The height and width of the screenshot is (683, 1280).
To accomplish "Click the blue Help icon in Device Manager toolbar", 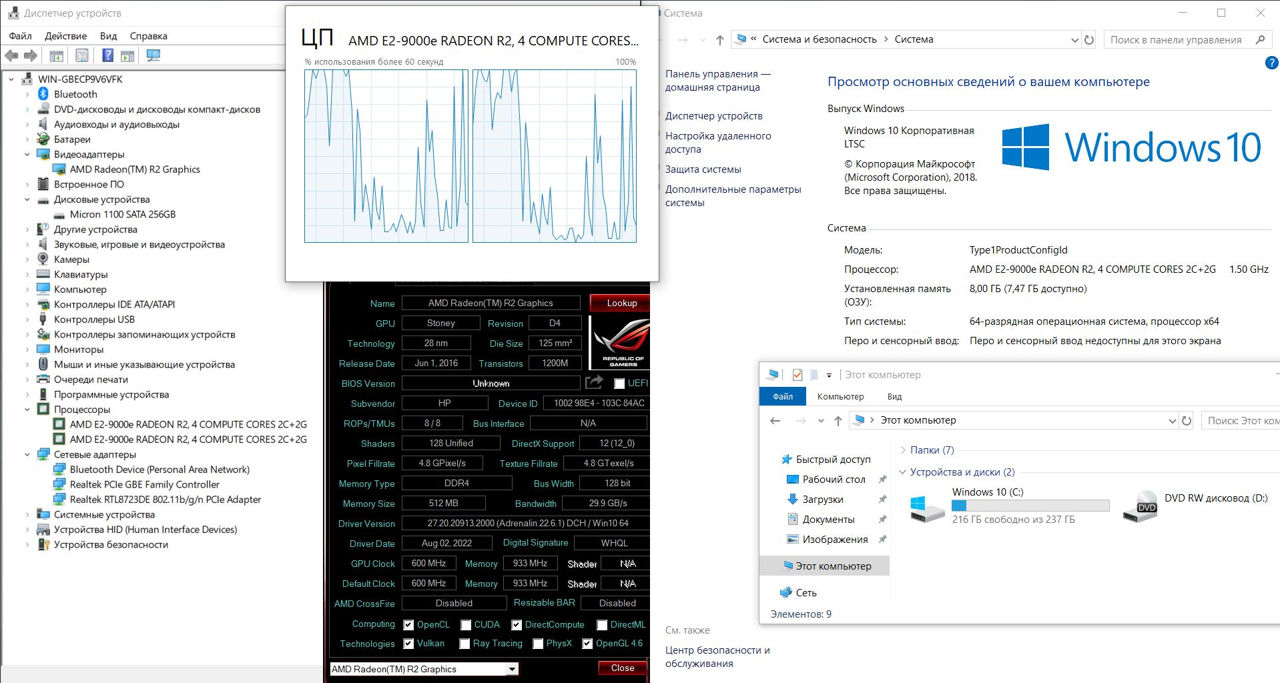I will click(106, 56).
